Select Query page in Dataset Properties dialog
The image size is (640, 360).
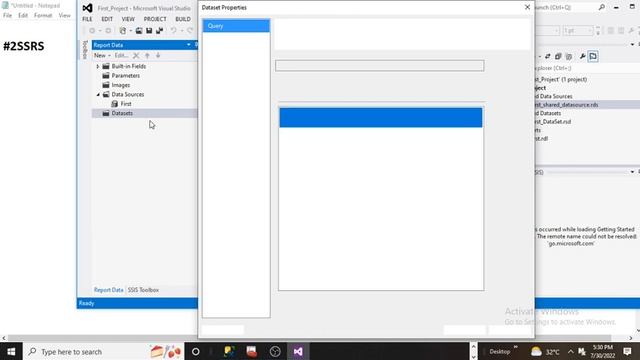236,26
